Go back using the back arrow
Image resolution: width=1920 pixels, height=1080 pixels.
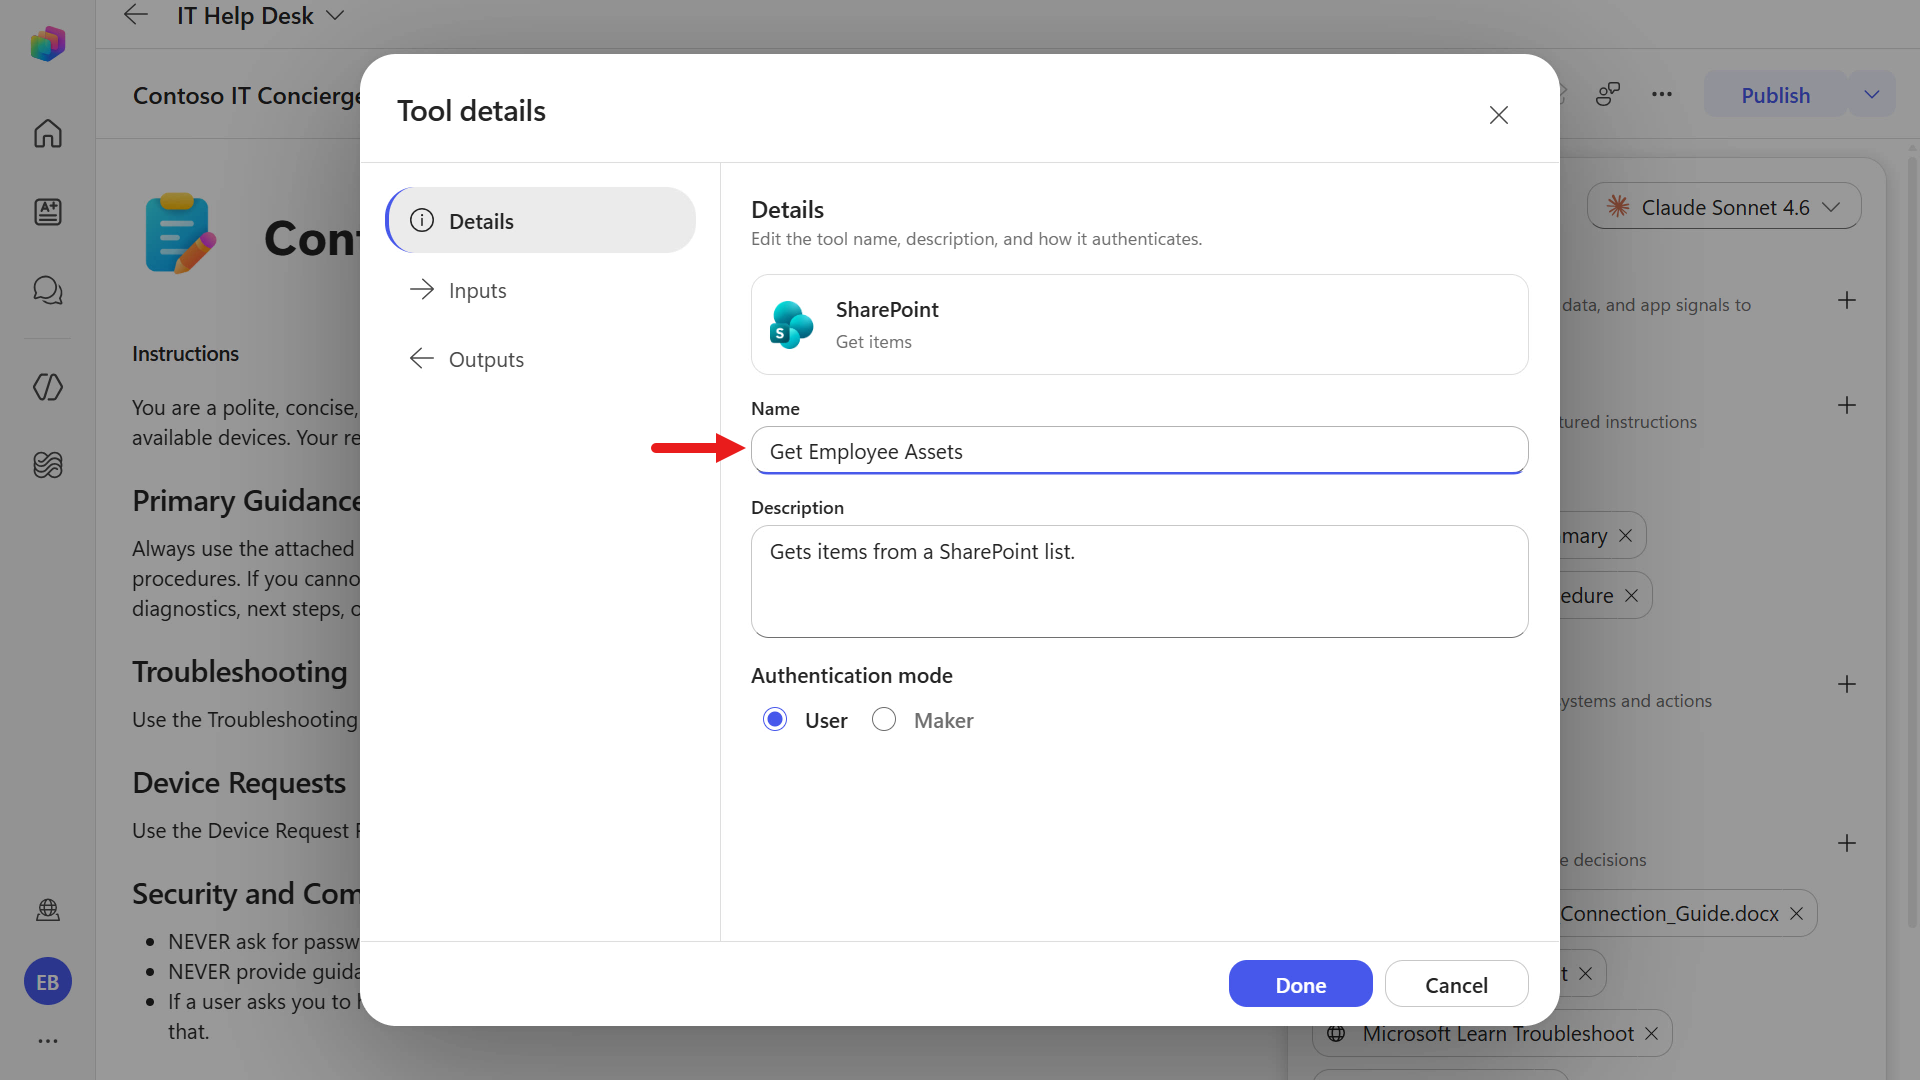pos(135,15)
